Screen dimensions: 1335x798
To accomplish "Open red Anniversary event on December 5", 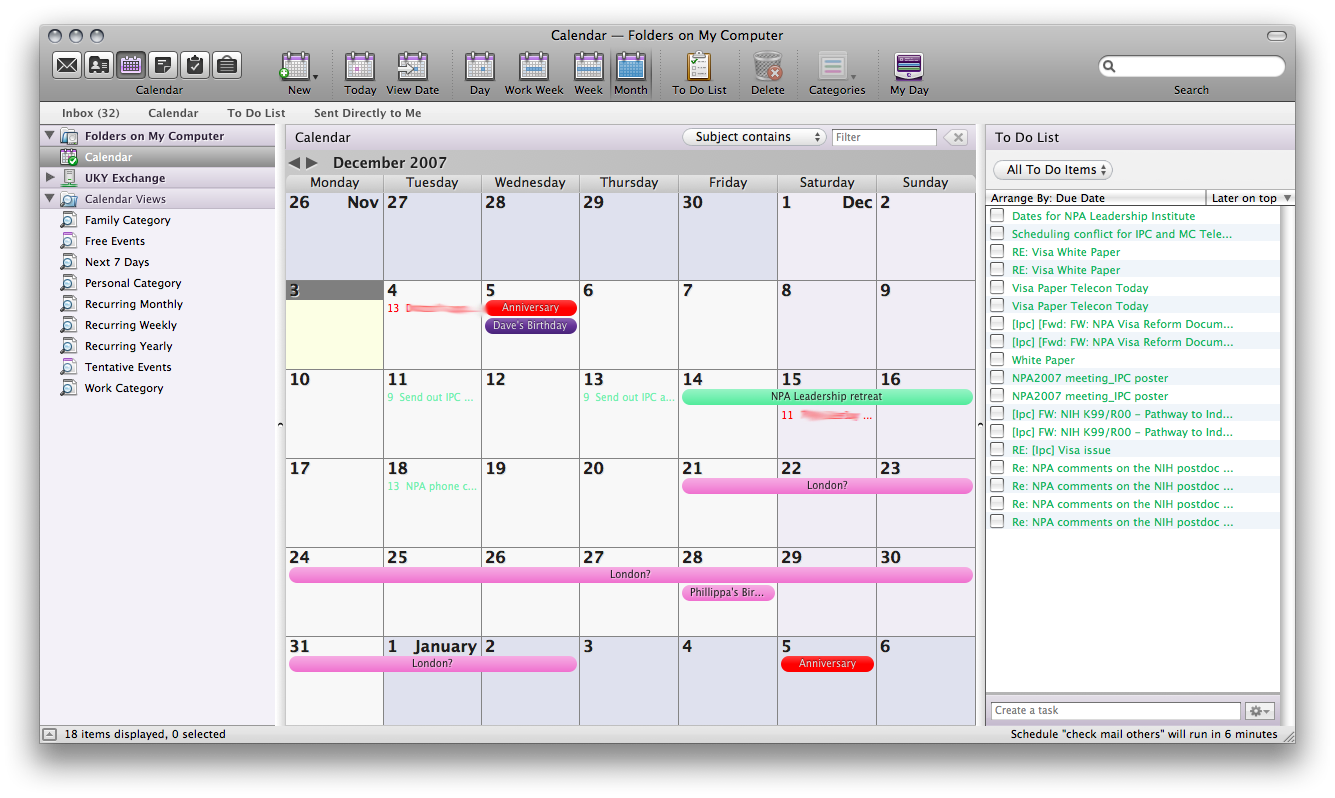I will [531, 308].
